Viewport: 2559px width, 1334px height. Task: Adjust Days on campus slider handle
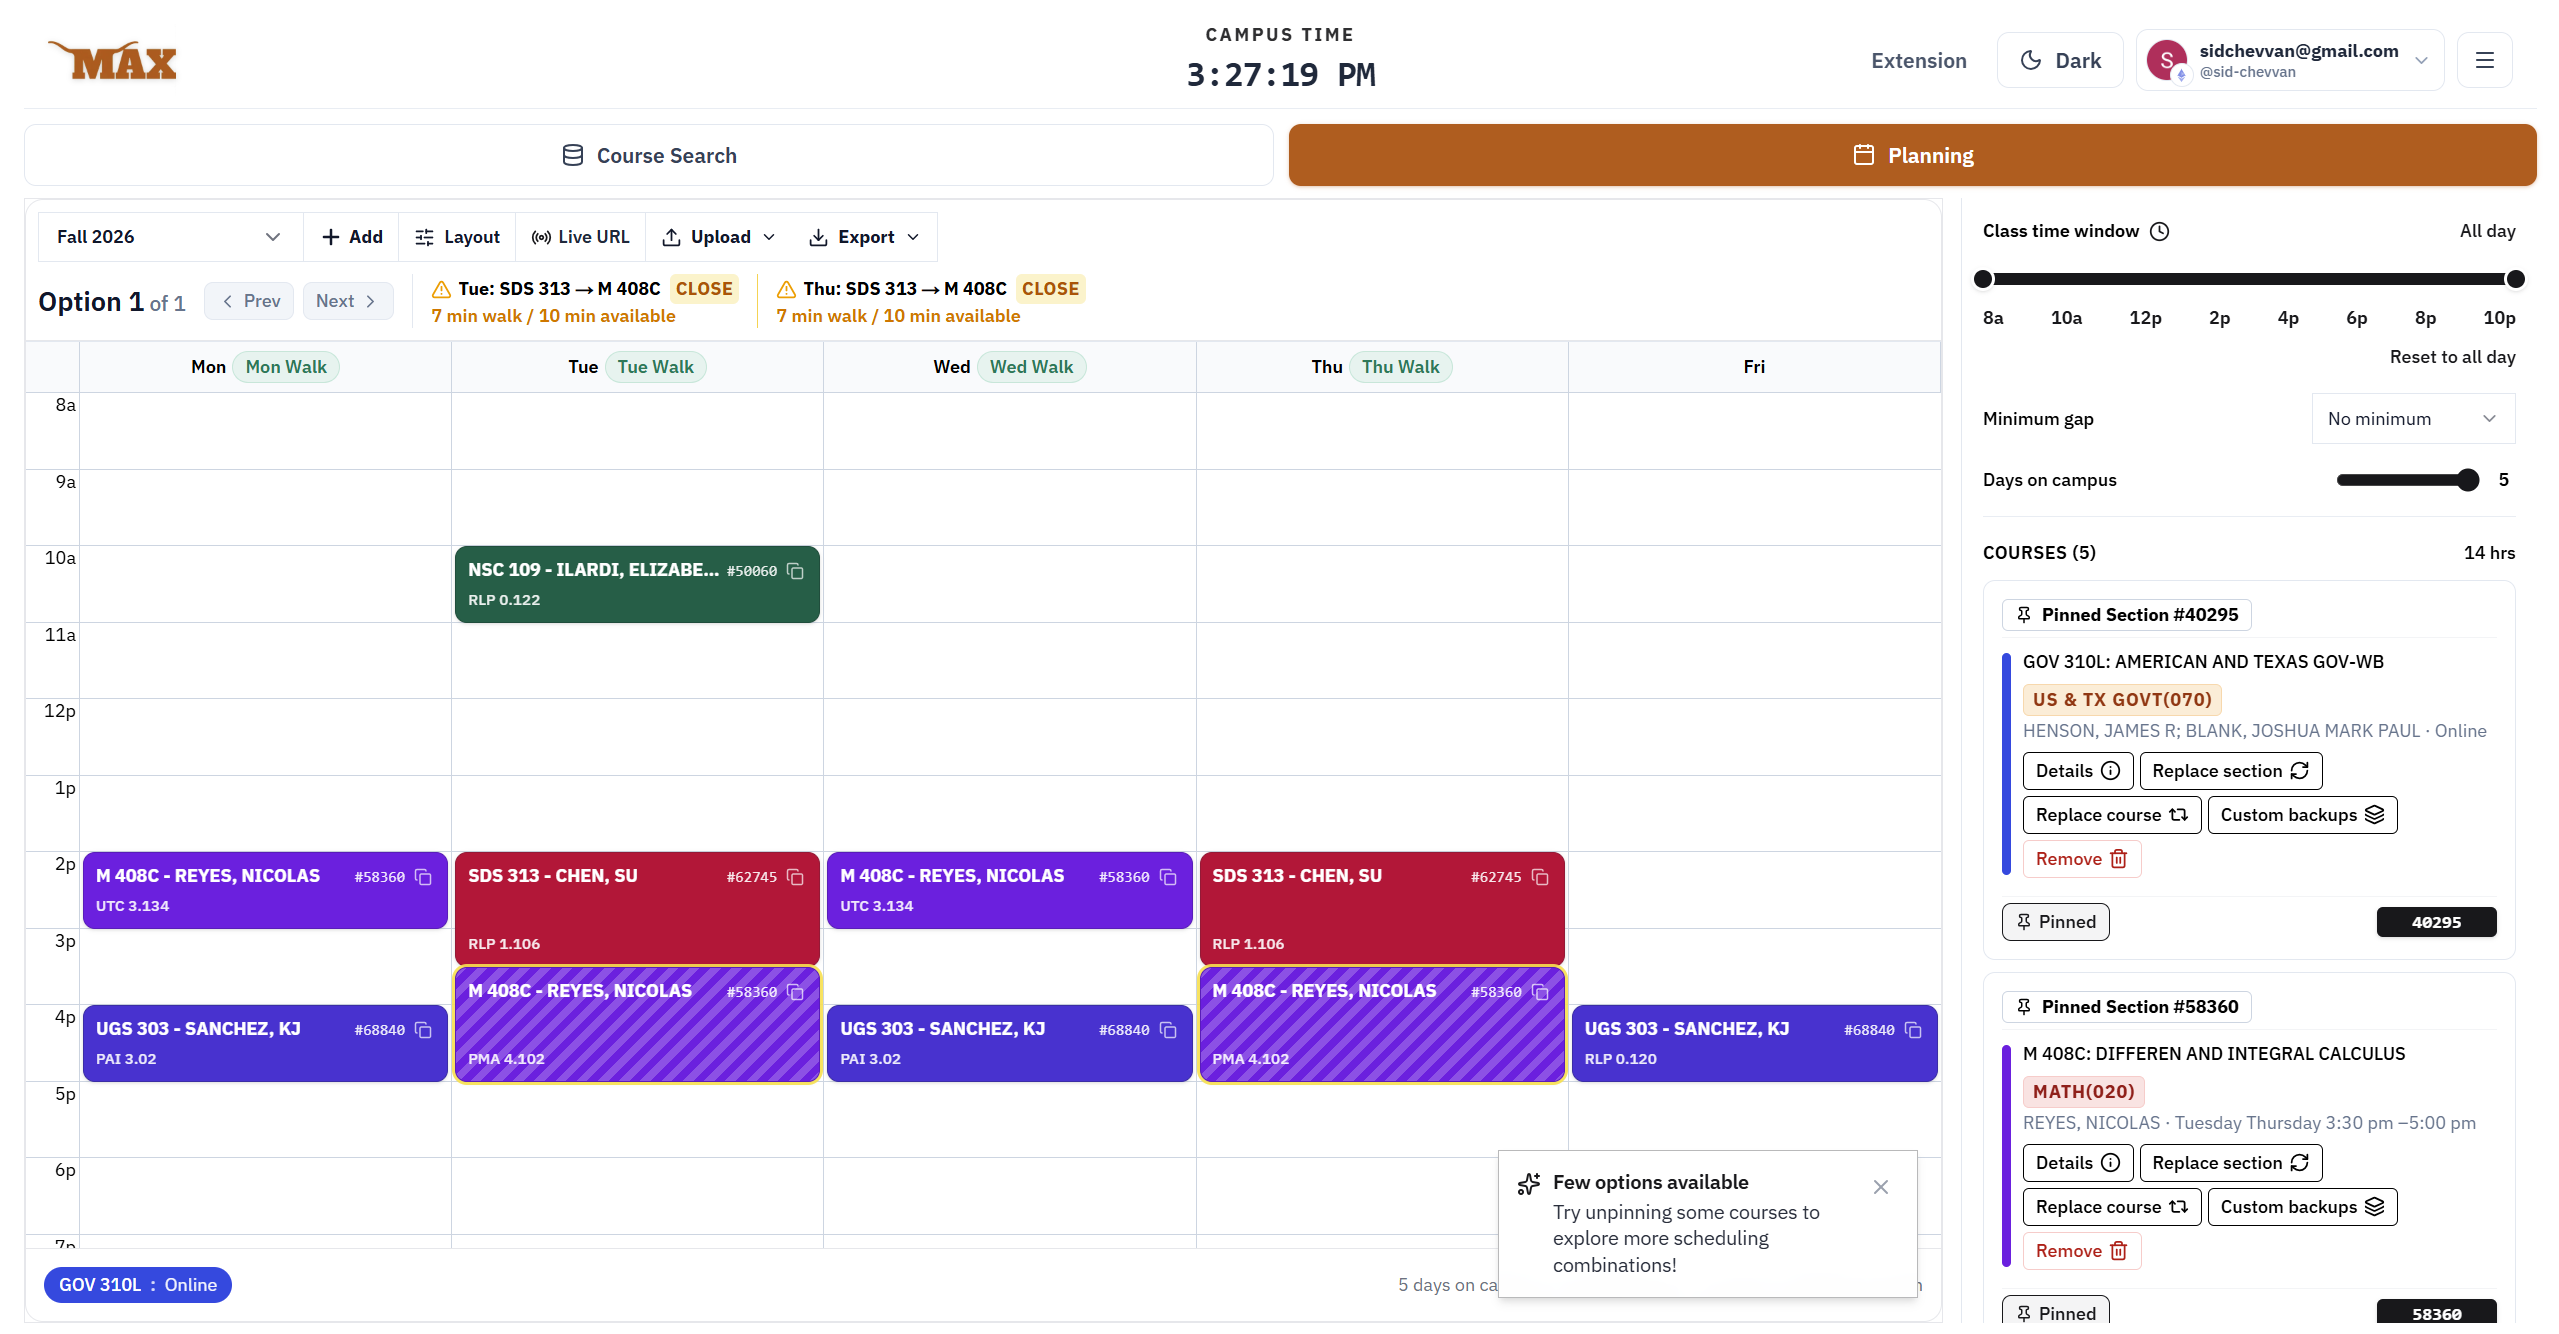(2467, 480)
